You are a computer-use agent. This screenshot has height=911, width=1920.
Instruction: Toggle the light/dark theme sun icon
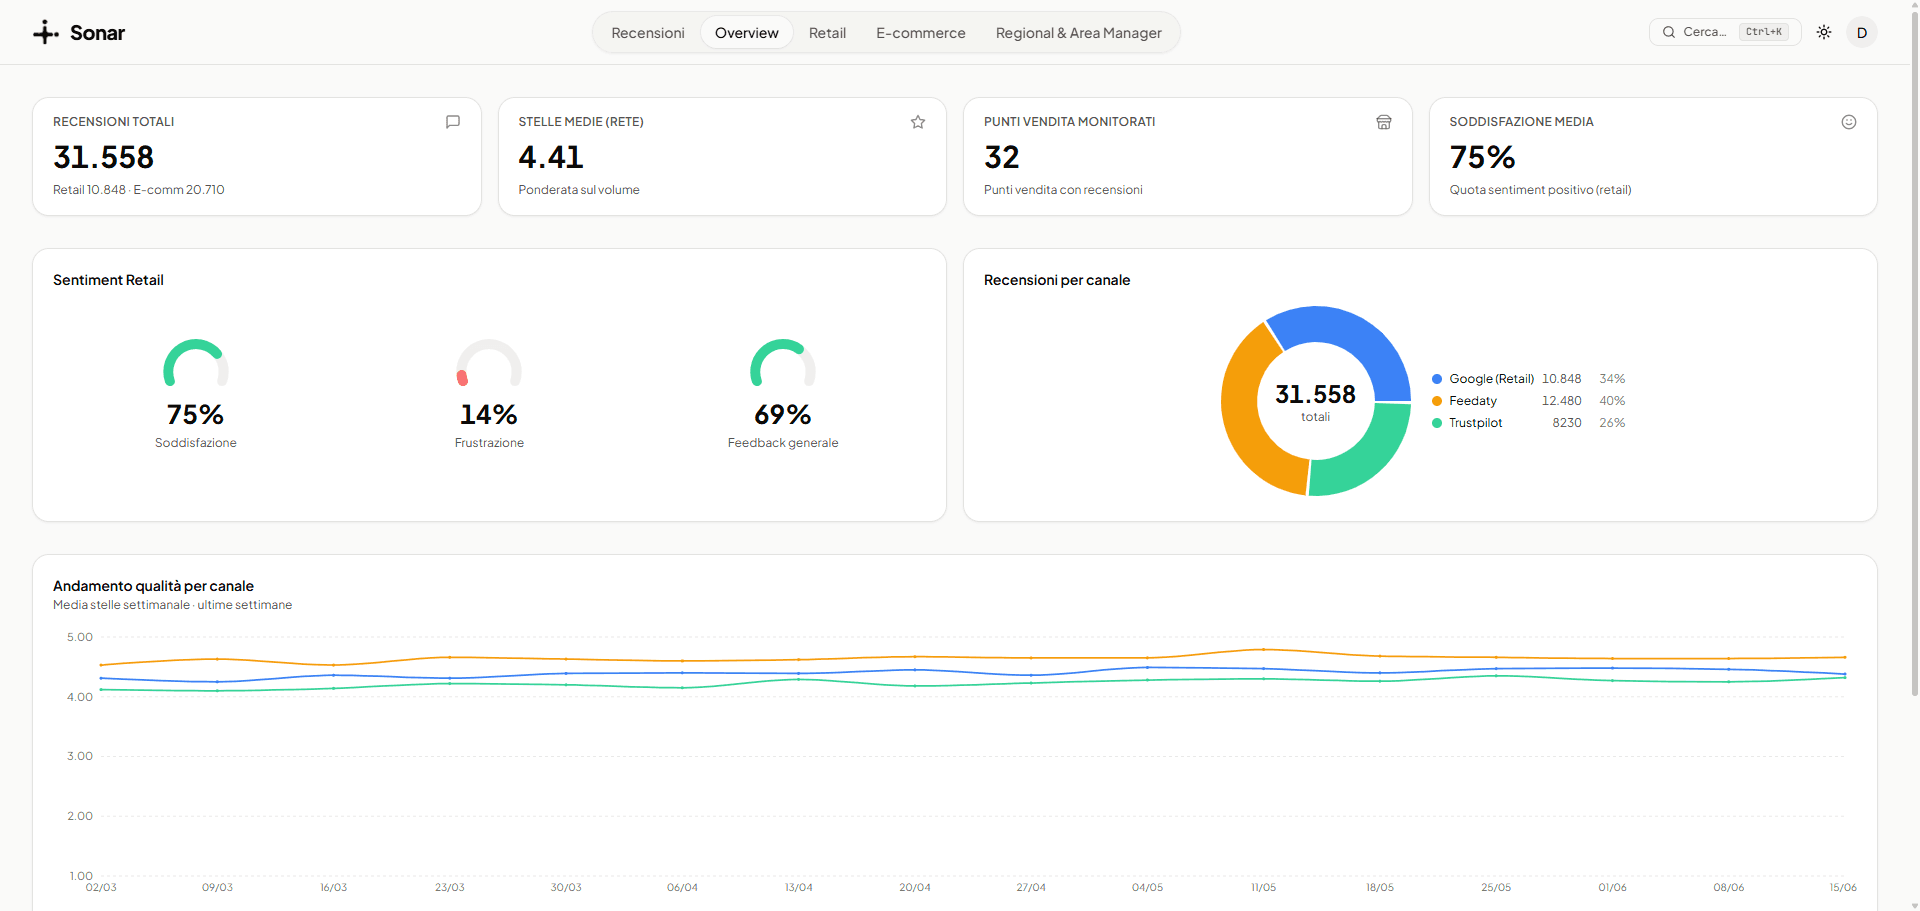point(1824,32)
